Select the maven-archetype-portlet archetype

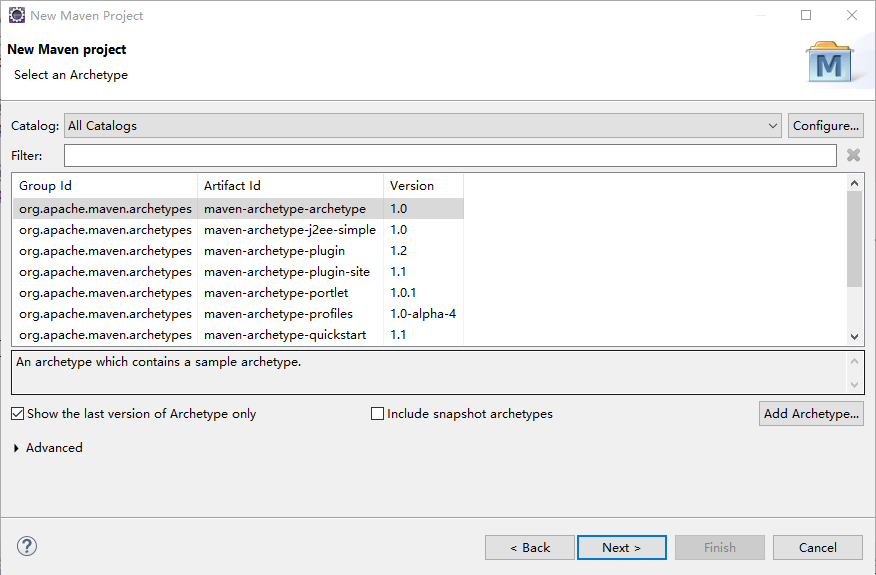click(238, 293)
